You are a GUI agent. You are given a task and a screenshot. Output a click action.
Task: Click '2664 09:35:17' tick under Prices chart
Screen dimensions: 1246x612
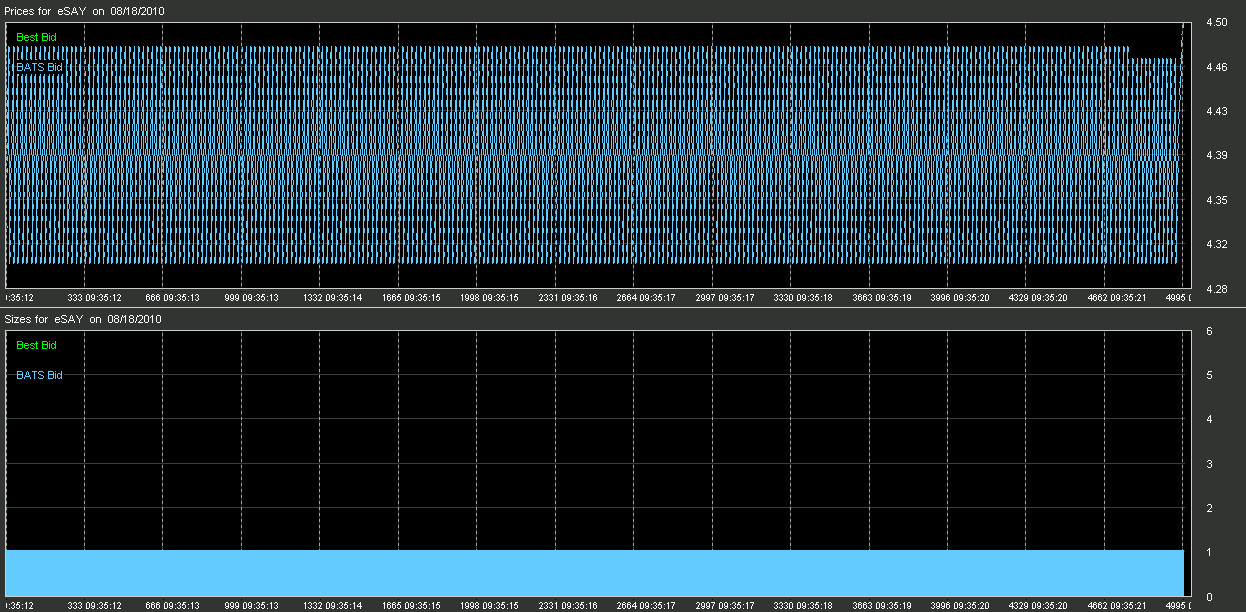[647, 297]
